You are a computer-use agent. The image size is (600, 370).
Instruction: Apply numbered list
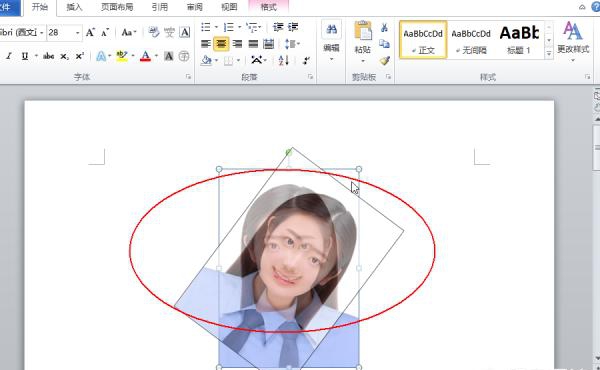click(228, 27)
